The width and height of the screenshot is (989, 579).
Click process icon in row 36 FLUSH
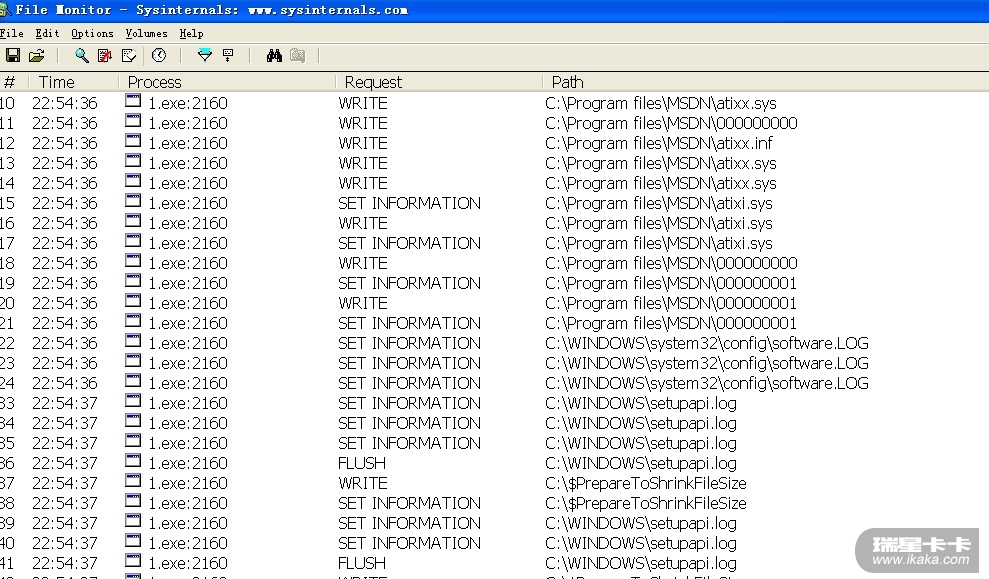(x=133, y=460)
